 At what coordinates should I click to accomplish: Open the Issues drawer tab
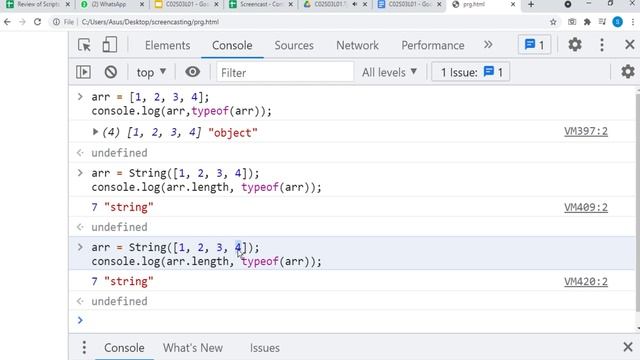click(264, 348)
